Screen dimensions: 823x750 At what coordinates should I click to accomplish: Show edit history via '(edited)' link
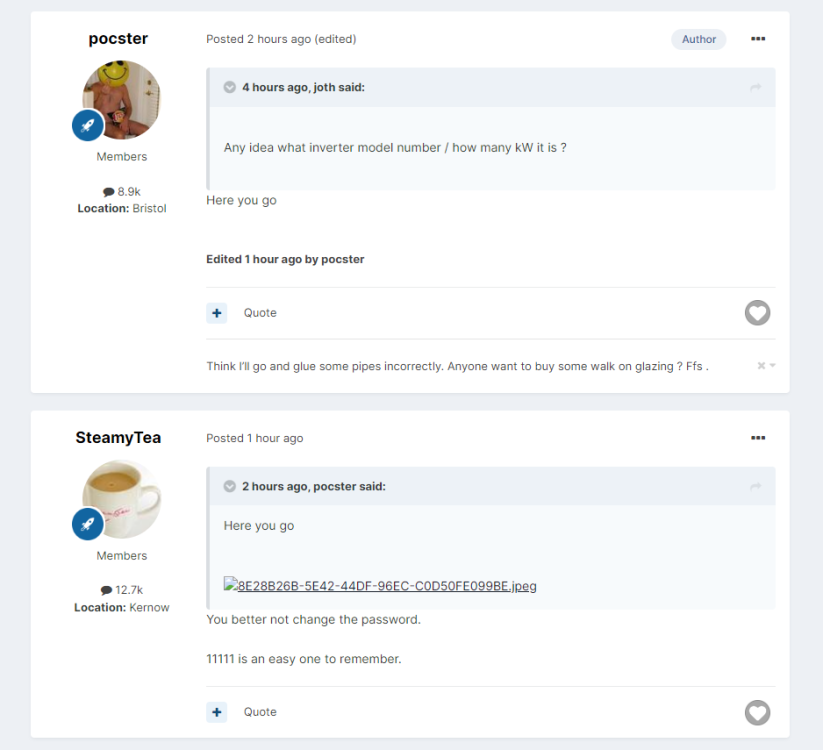(335, 39)
